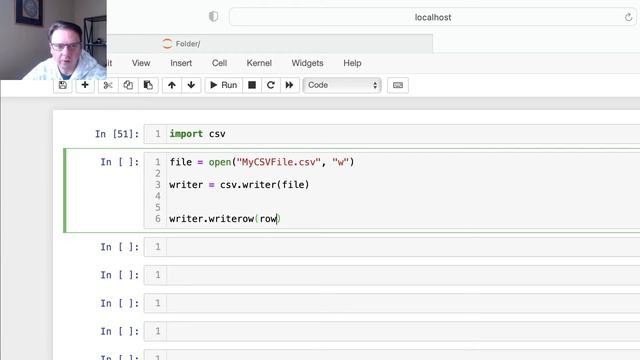The image size is (640, 360).
Task: Select the first empty cell below the active cell
Action: 392,247
